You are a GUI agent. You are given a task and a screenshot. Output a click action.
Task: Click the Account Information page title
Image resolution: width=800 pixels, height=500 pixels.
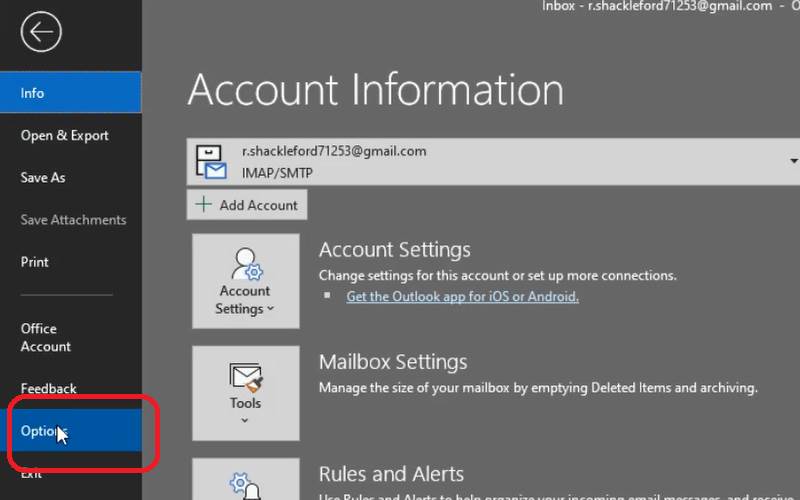pyautogui.click(x=376, y=89)
